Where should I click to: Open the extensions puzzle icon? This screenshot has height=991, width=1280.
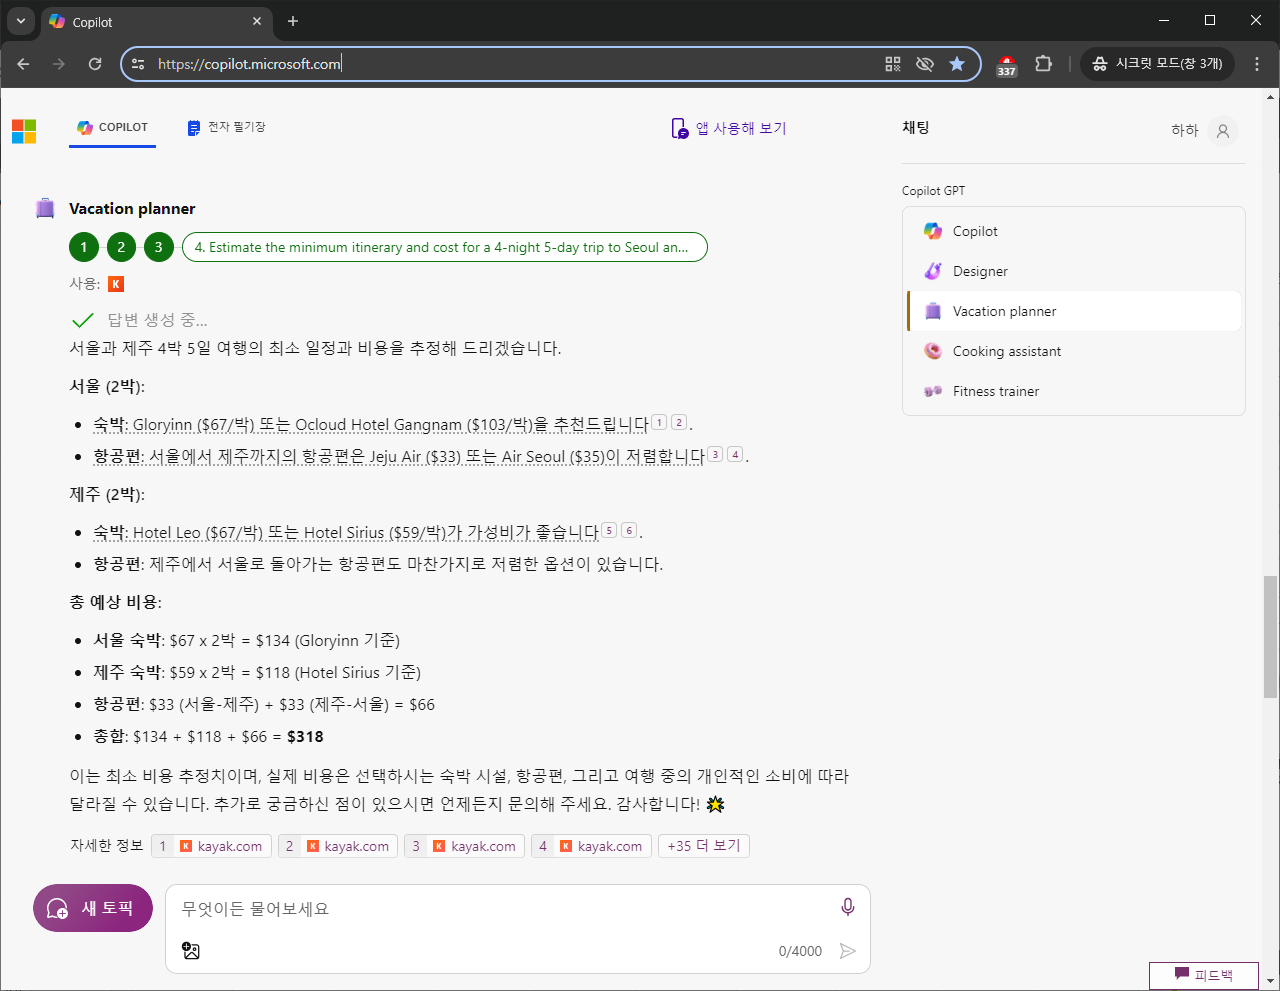pyautogui.click(x=1043, y=64)
